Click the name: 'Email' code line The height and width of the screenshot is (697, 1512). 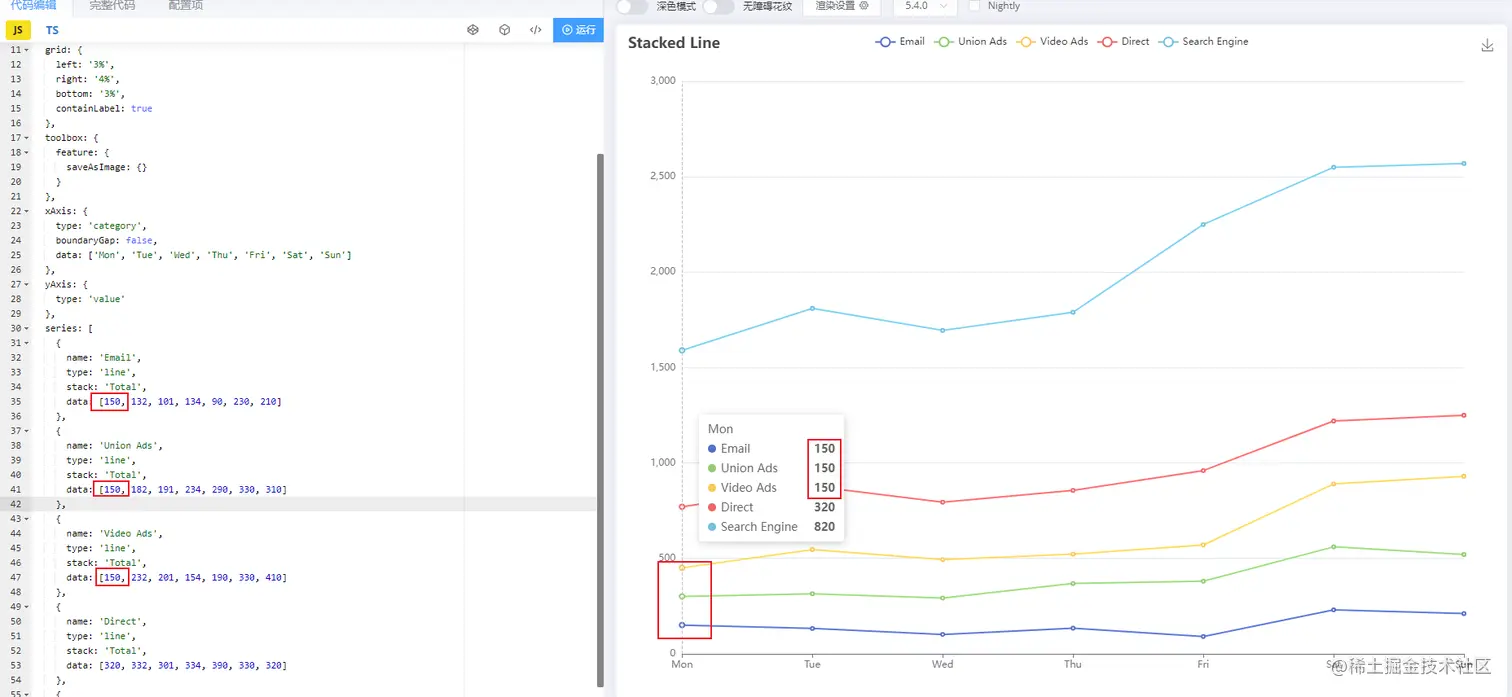(x=104, y=357)
